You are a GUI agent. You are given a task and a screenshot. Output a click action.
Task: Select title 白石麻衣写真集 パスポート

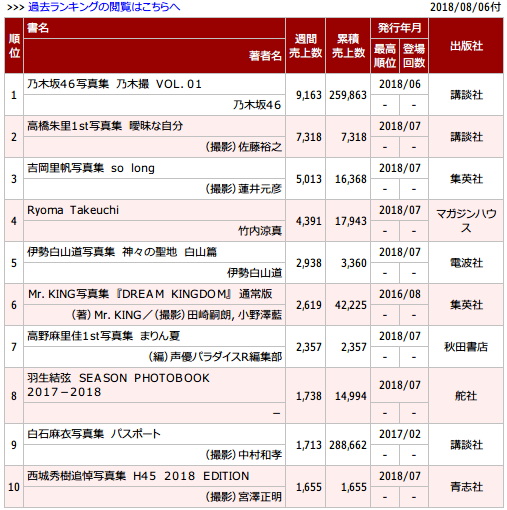coord(94,434)
